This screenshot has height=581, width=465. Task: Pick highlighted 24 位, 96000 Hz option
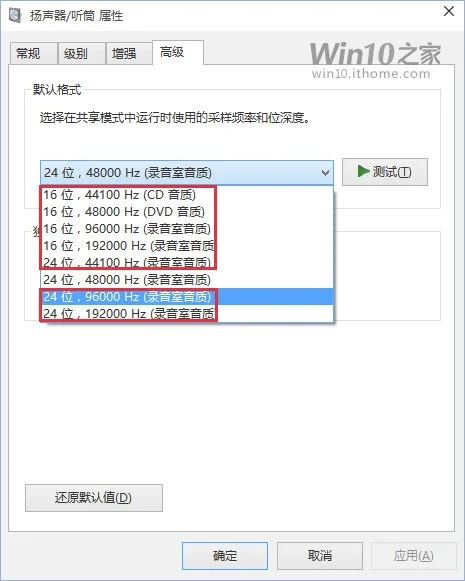[x=187, y=297]
